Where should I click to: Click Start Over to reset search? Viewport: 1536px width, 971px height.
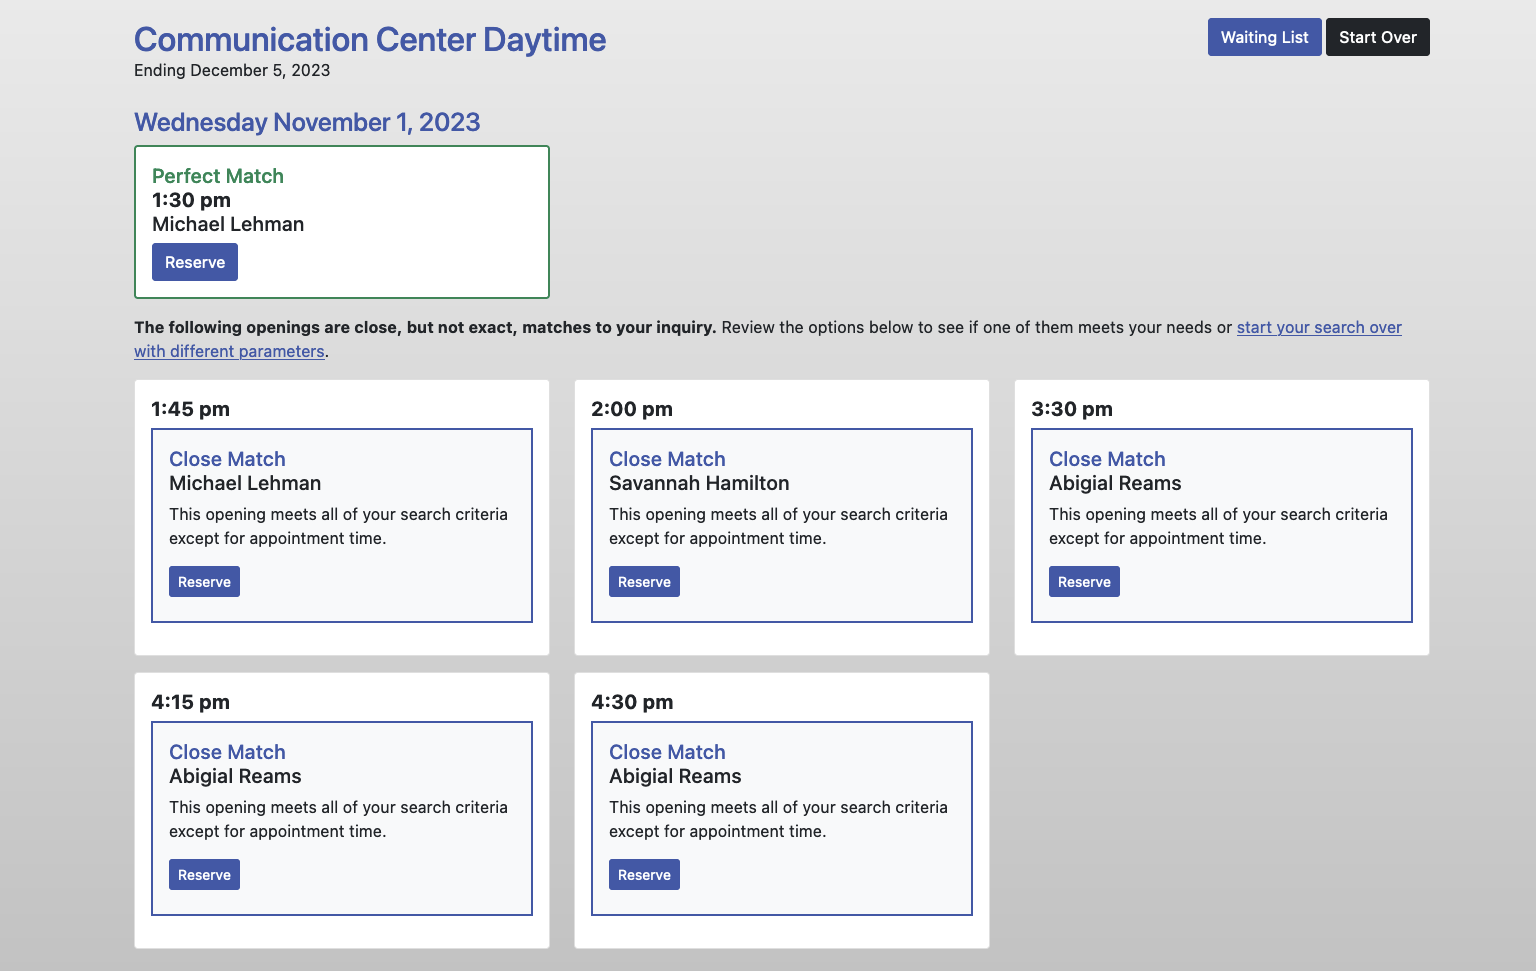click(x=1377, y=36)
